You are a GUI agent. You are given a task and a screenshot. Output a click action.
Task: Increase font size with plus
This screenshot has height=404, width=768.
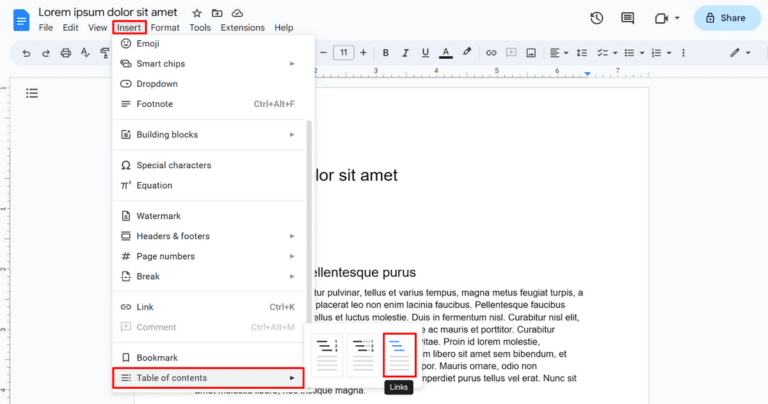point(363,52)
